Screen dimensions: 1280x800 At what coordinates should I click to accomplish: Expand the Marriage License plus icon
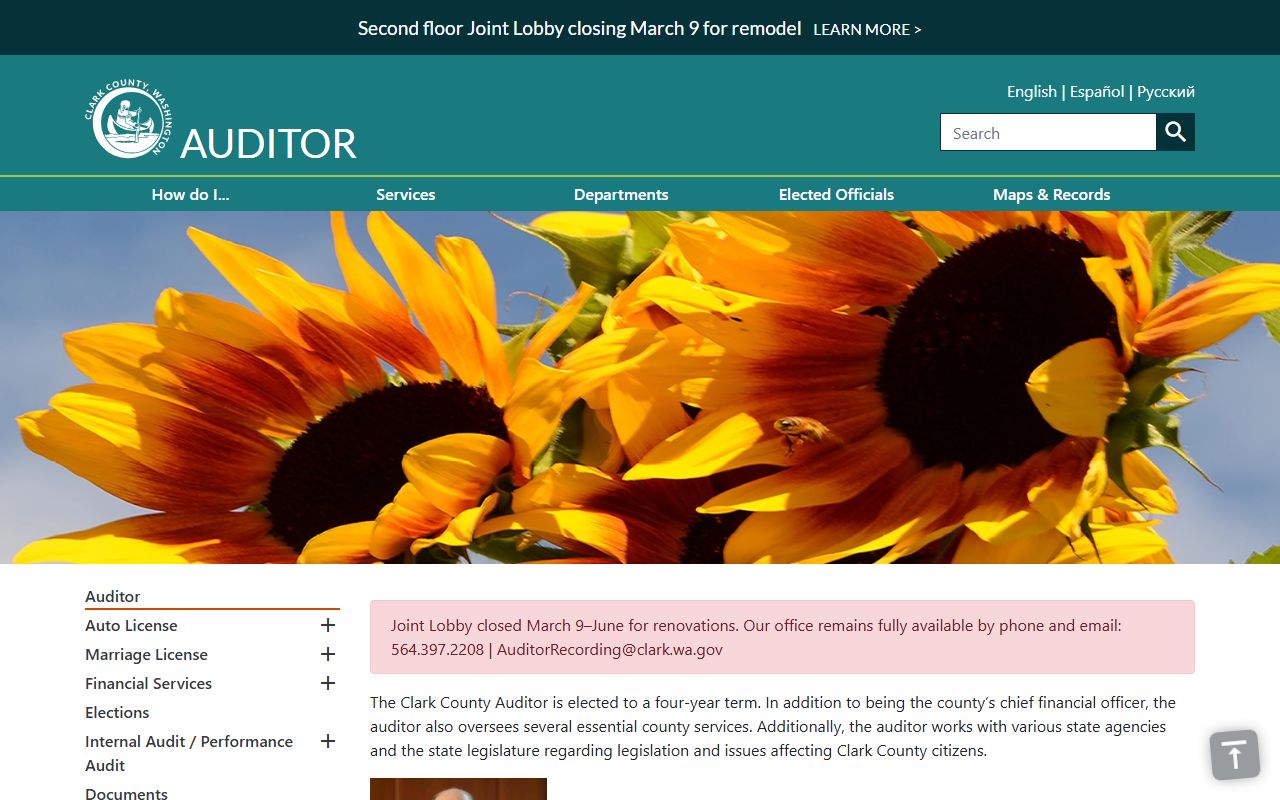pos(327,654)
